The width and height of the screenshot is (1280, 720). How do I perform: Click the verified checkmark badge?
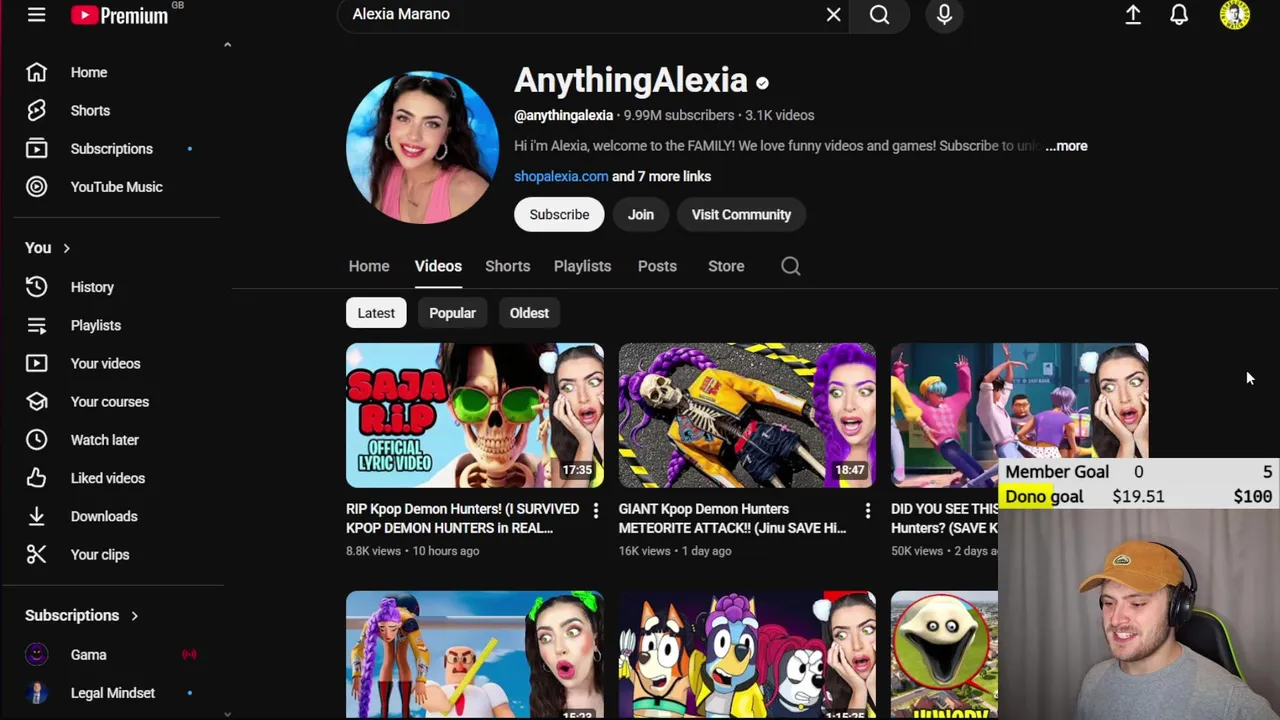coord(762,83)
